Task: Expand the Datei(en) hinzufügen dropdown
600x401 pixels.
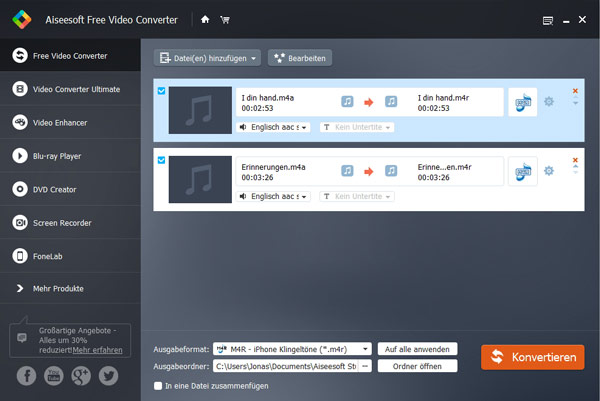Action: (x=254, y=58)
